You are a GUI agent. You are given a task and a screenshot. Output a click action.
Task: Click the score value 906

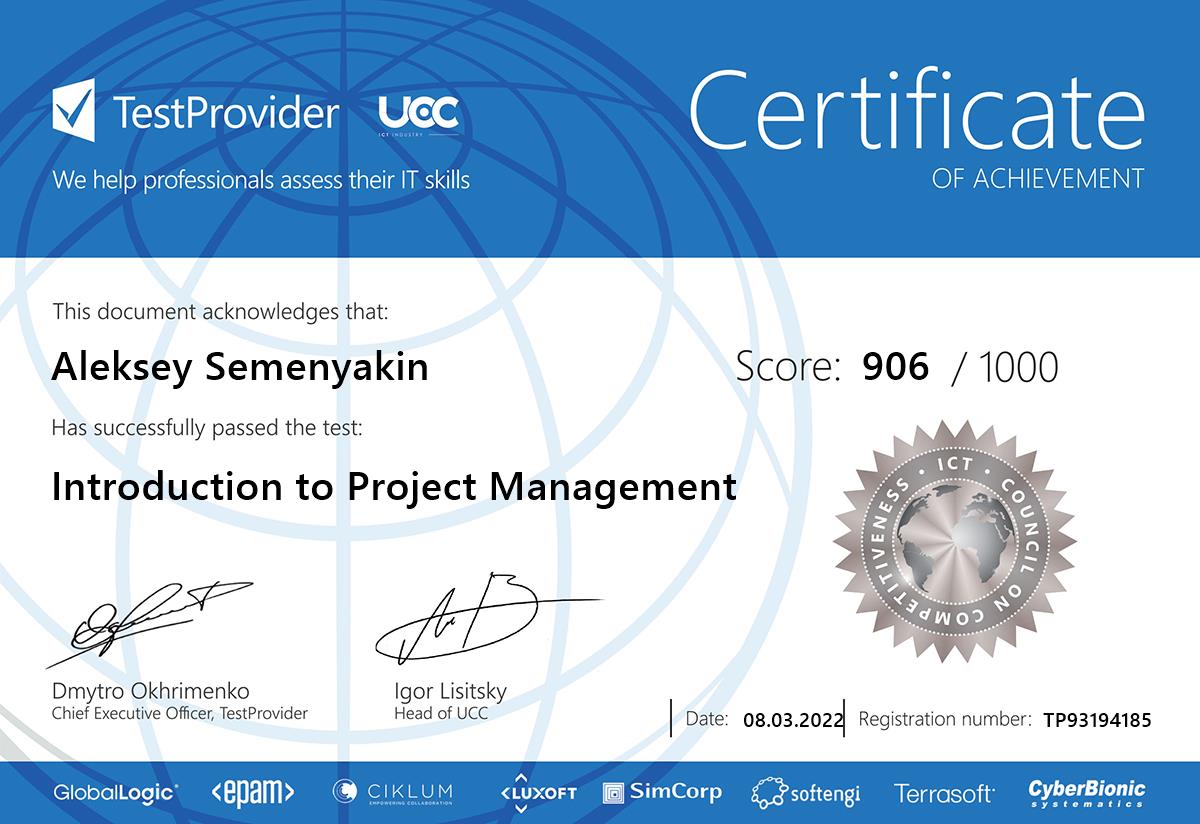tap(895, 367)
